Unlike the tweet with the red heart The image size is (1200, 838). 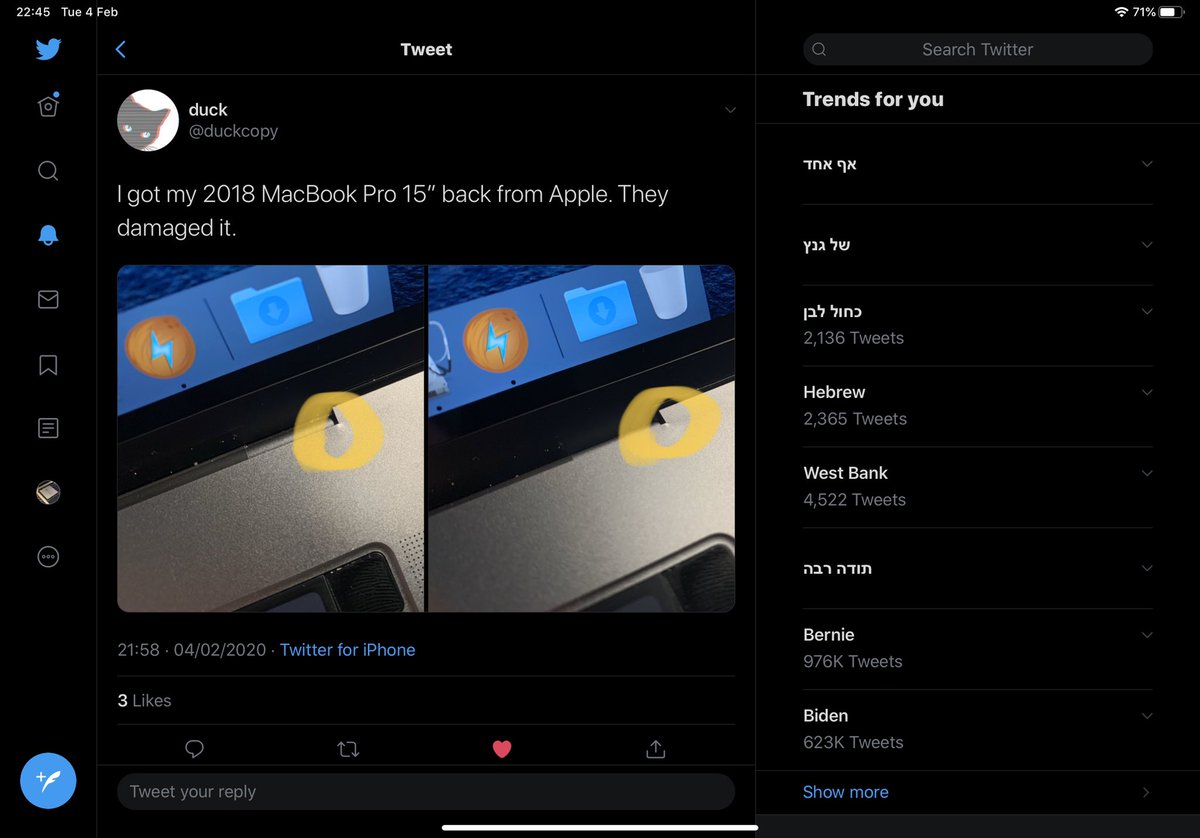[x=502, y=749]
